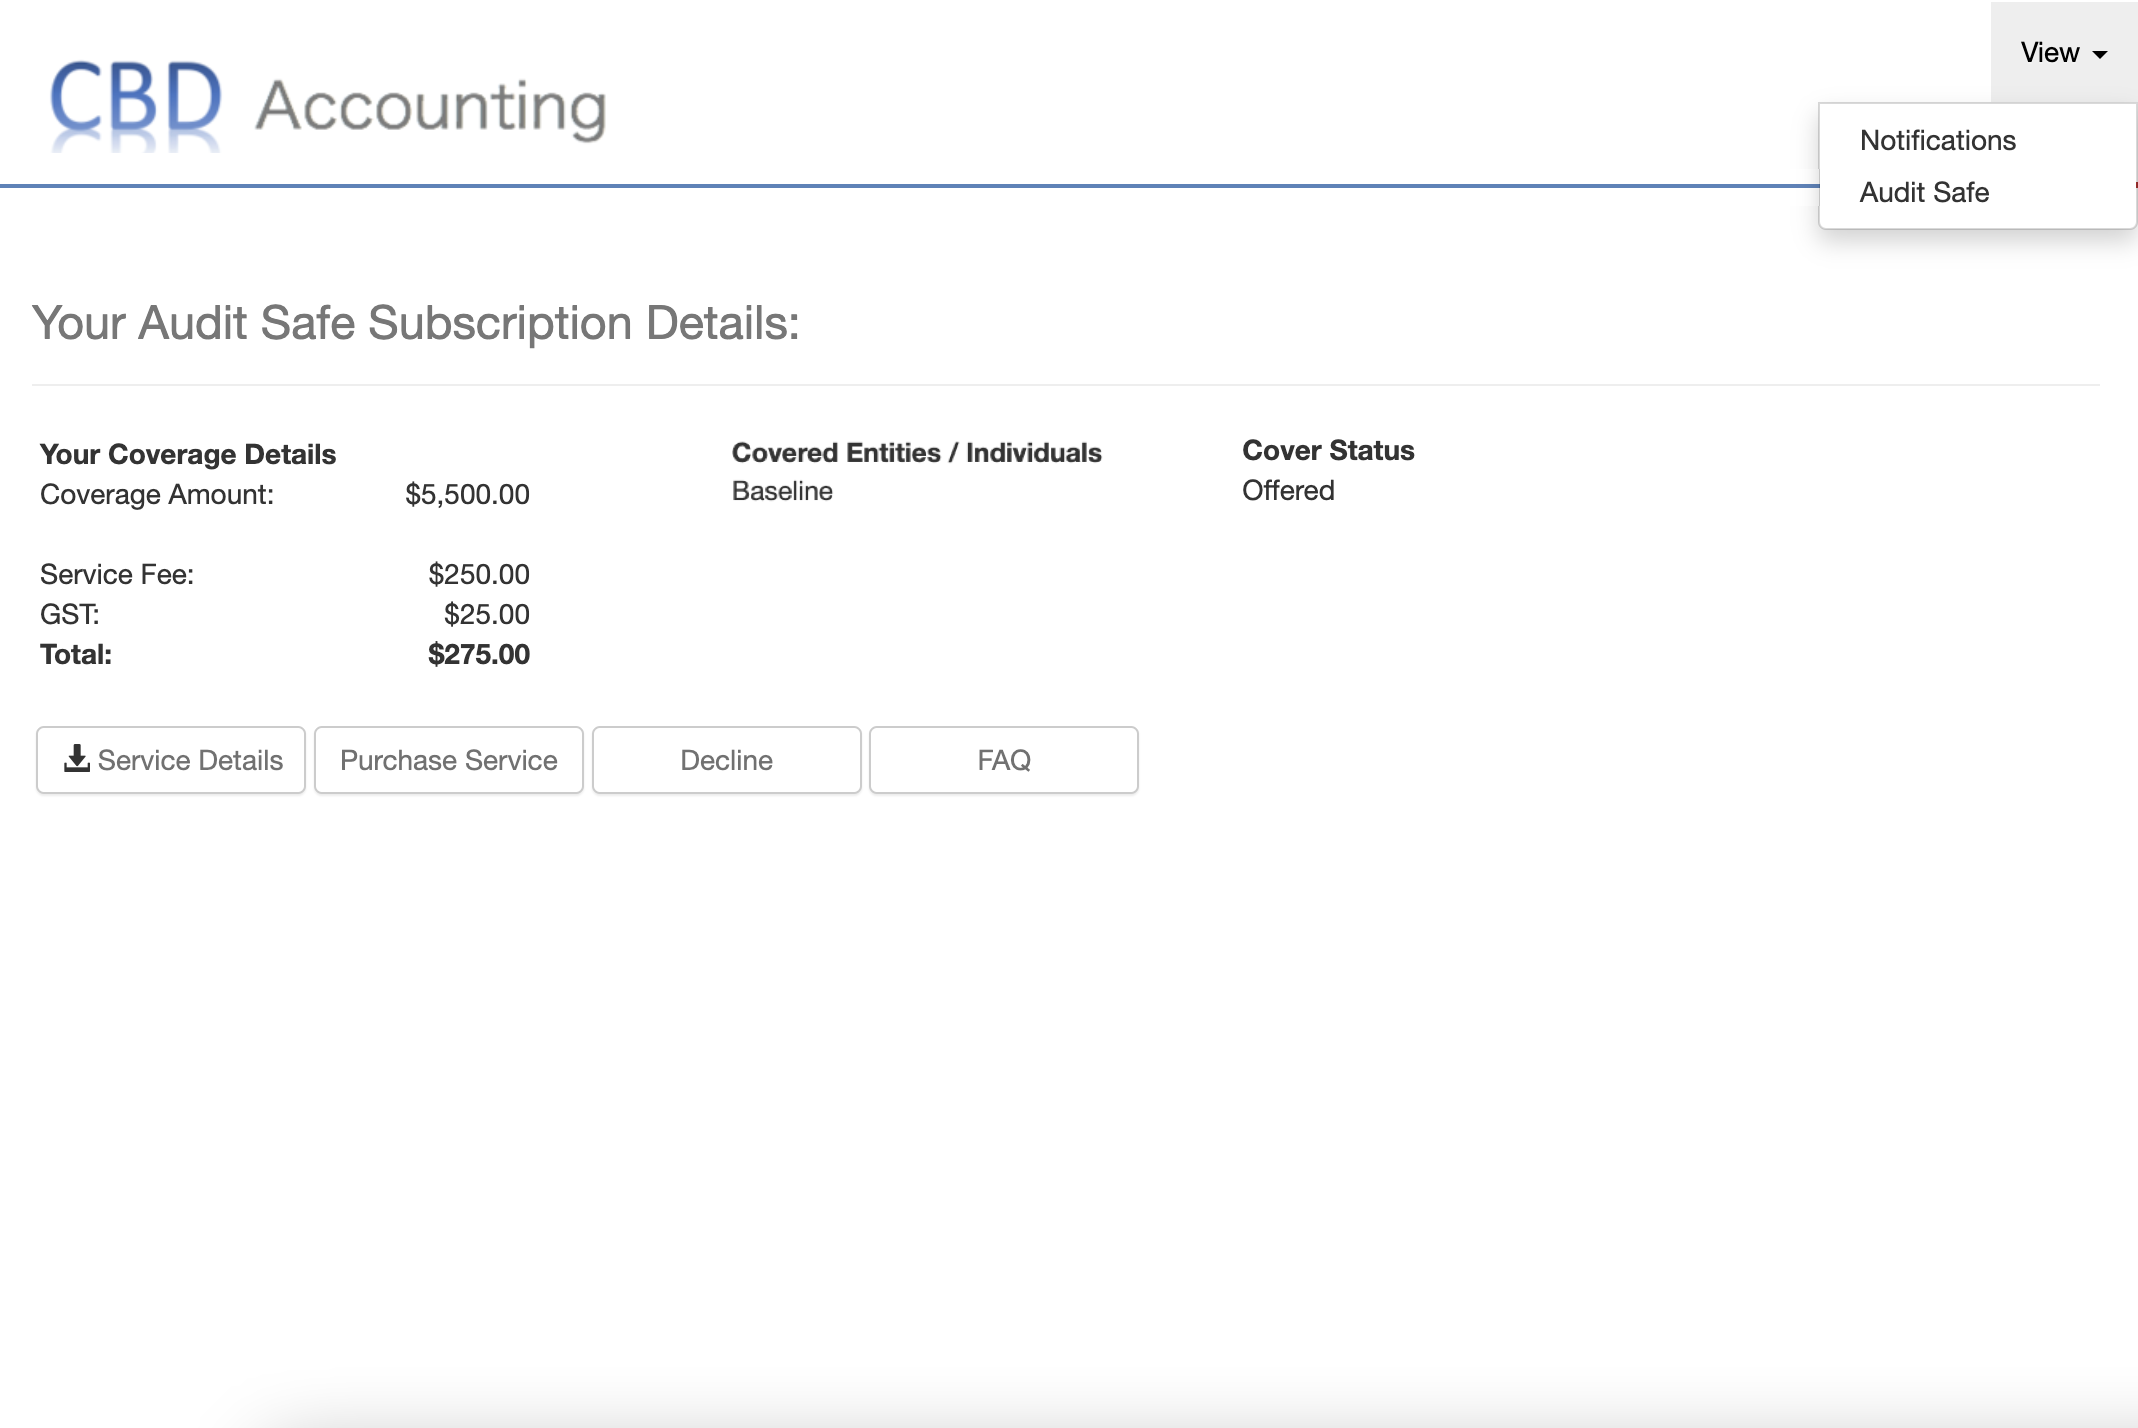The image size is (2138, 1428).
Task: Click the Covered Entities / Individuals header
Action: coord(916,452)
